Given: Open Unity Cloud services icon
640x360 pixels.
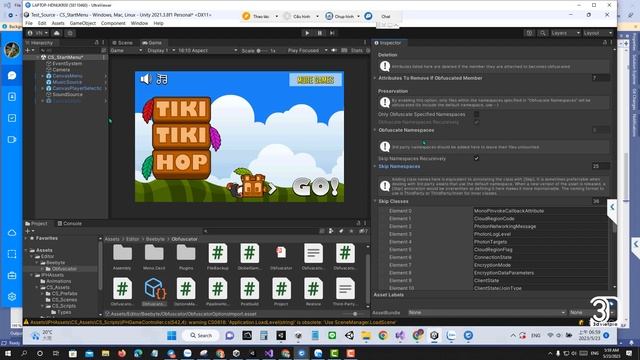Looking at the screenshot, I should pos(57,33).
